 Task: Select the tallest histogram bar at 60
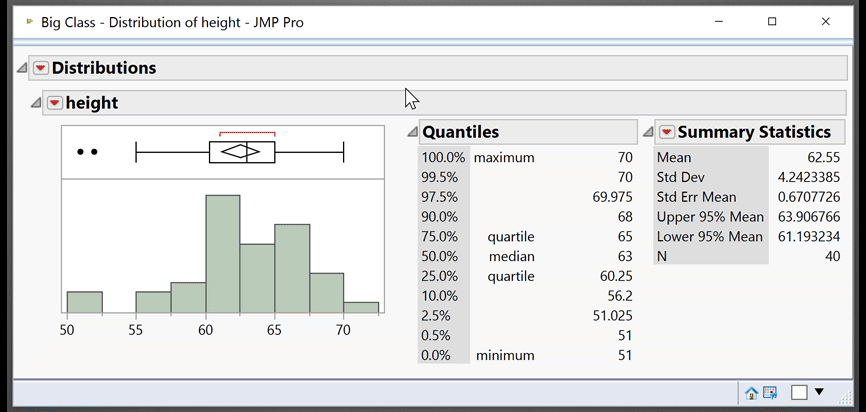click(222, 254)
